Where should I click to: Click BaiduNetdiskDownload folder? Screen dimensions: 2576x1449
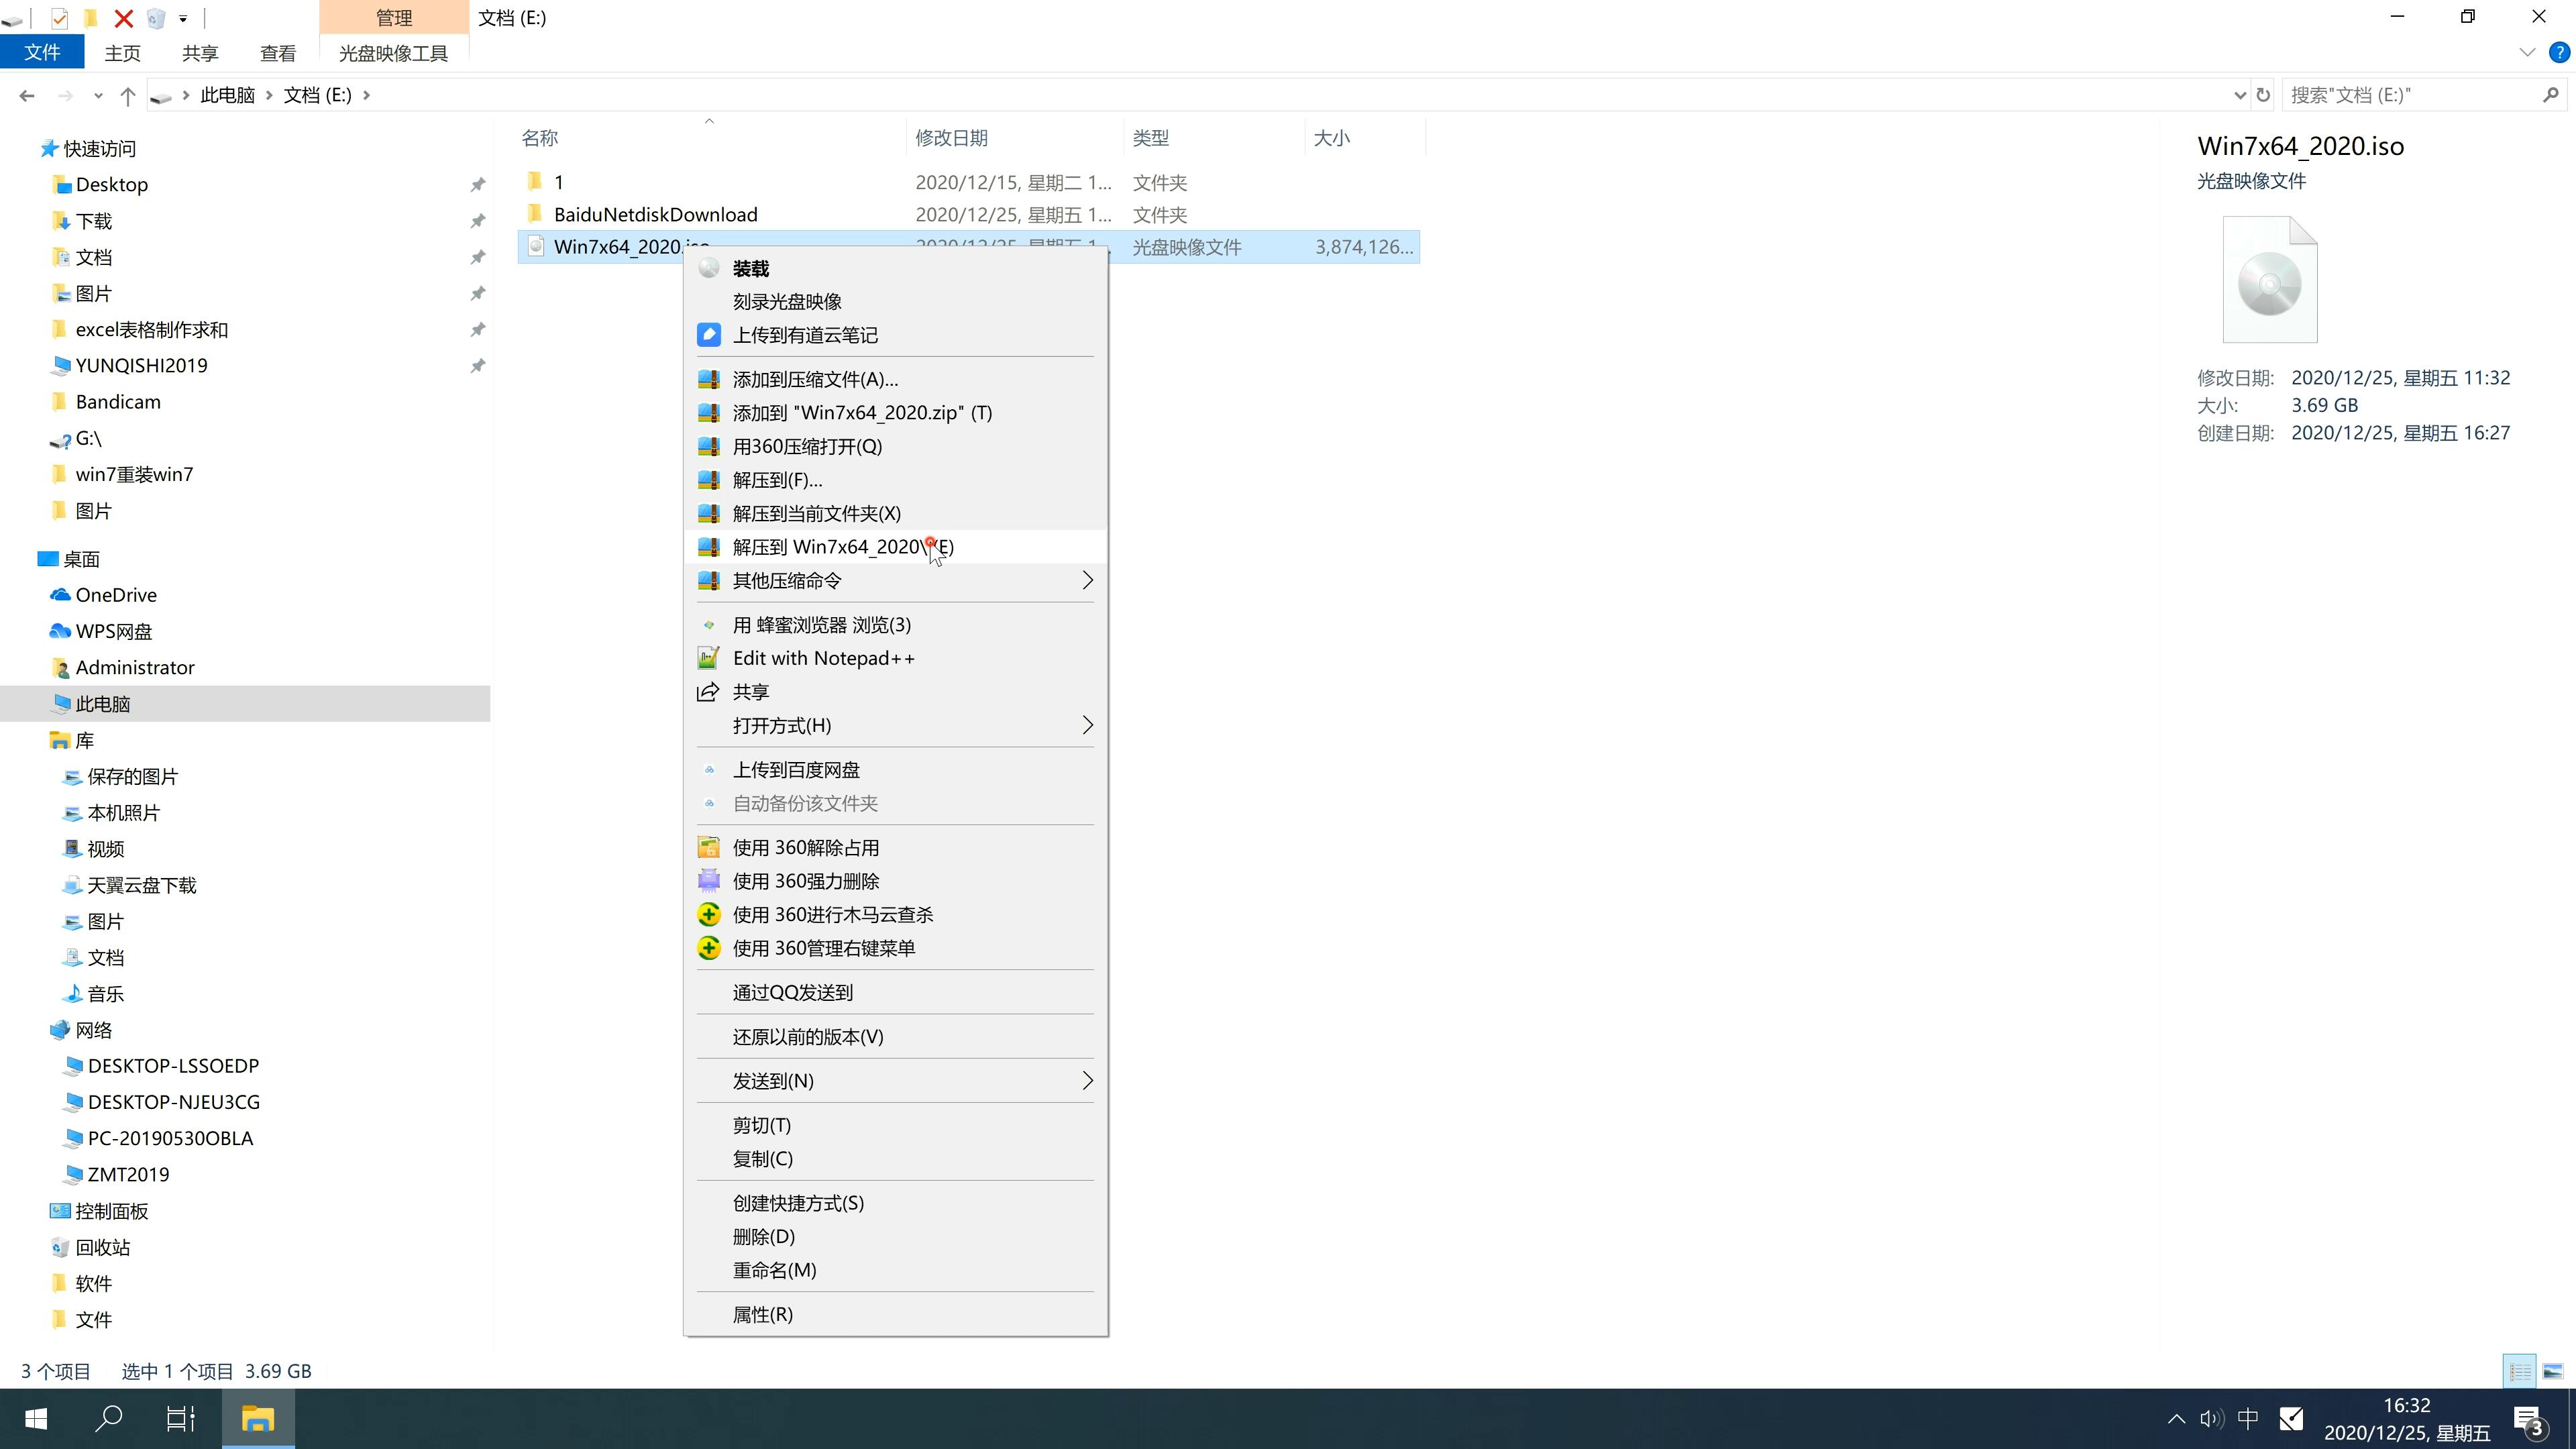tap(655, 214)
